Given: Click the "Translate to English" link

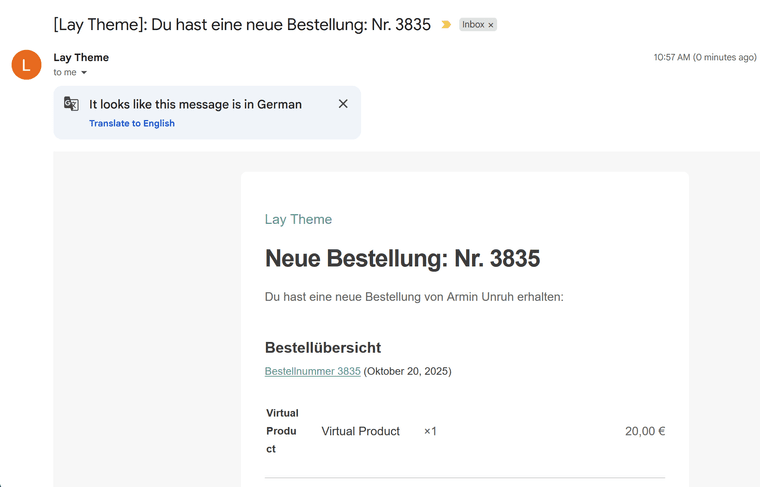Looking at the screenshot, I should [x=132, y=124].
